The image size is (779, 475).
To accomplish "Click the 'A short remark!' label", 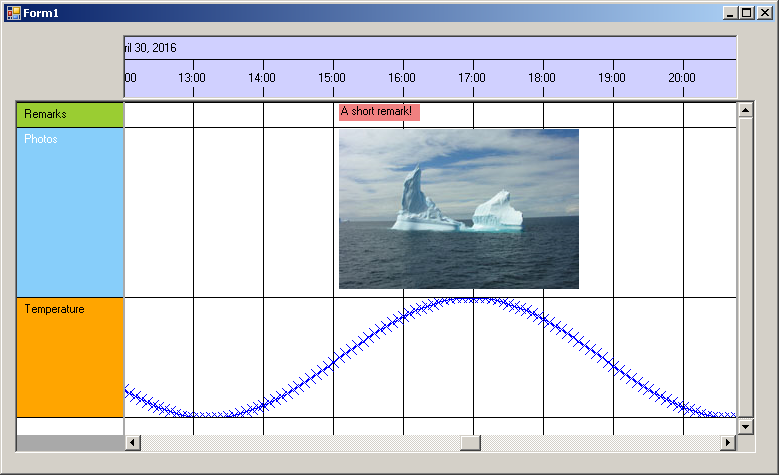I will pos(379,111).
